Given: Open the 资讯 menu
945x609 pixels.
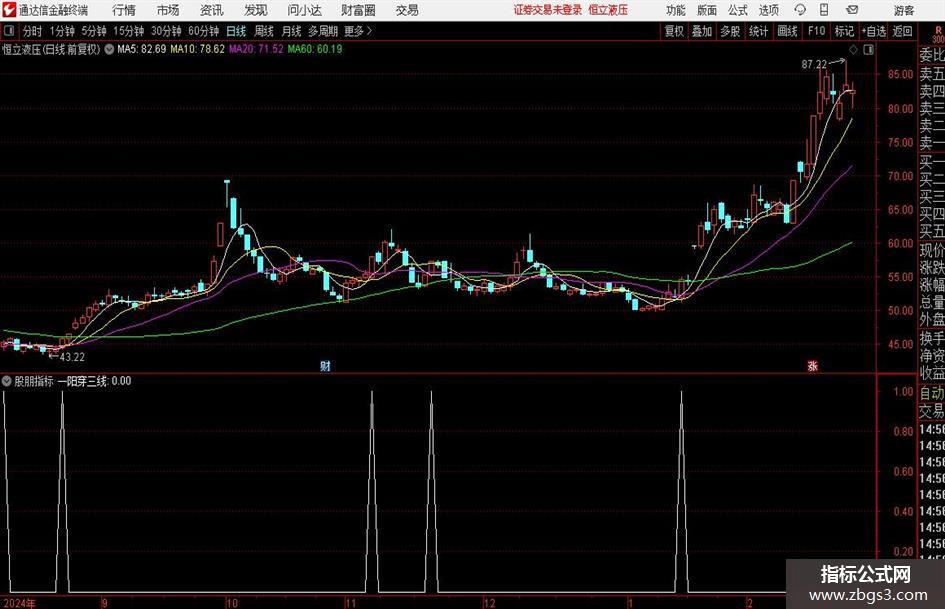Looking at the screenshot, I should pos(212,10).
